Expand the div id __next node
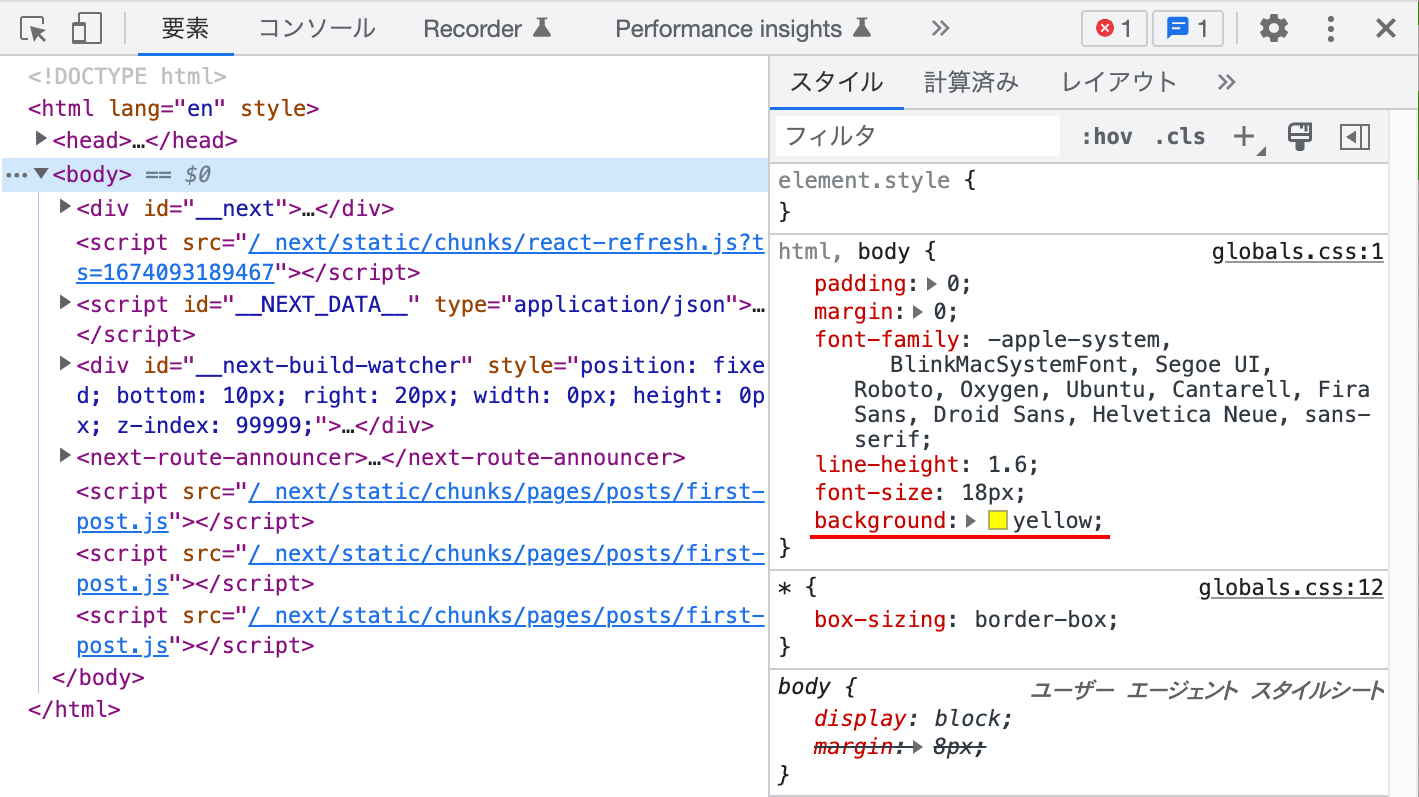 [x=65, y=207]
